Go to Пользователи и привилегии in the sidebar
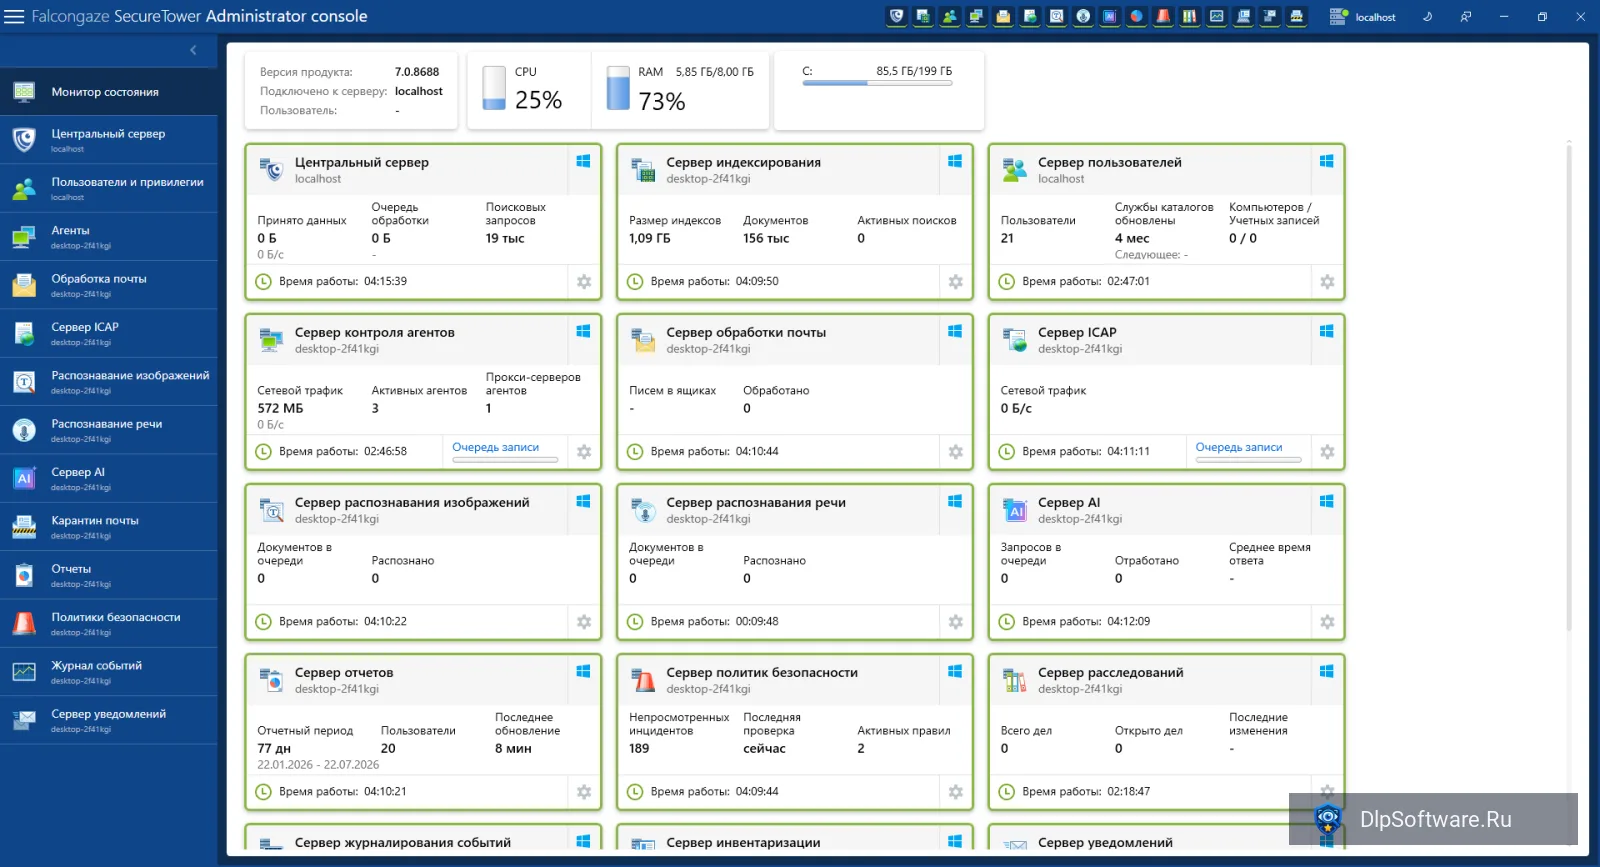 click(x=109, y=188)
